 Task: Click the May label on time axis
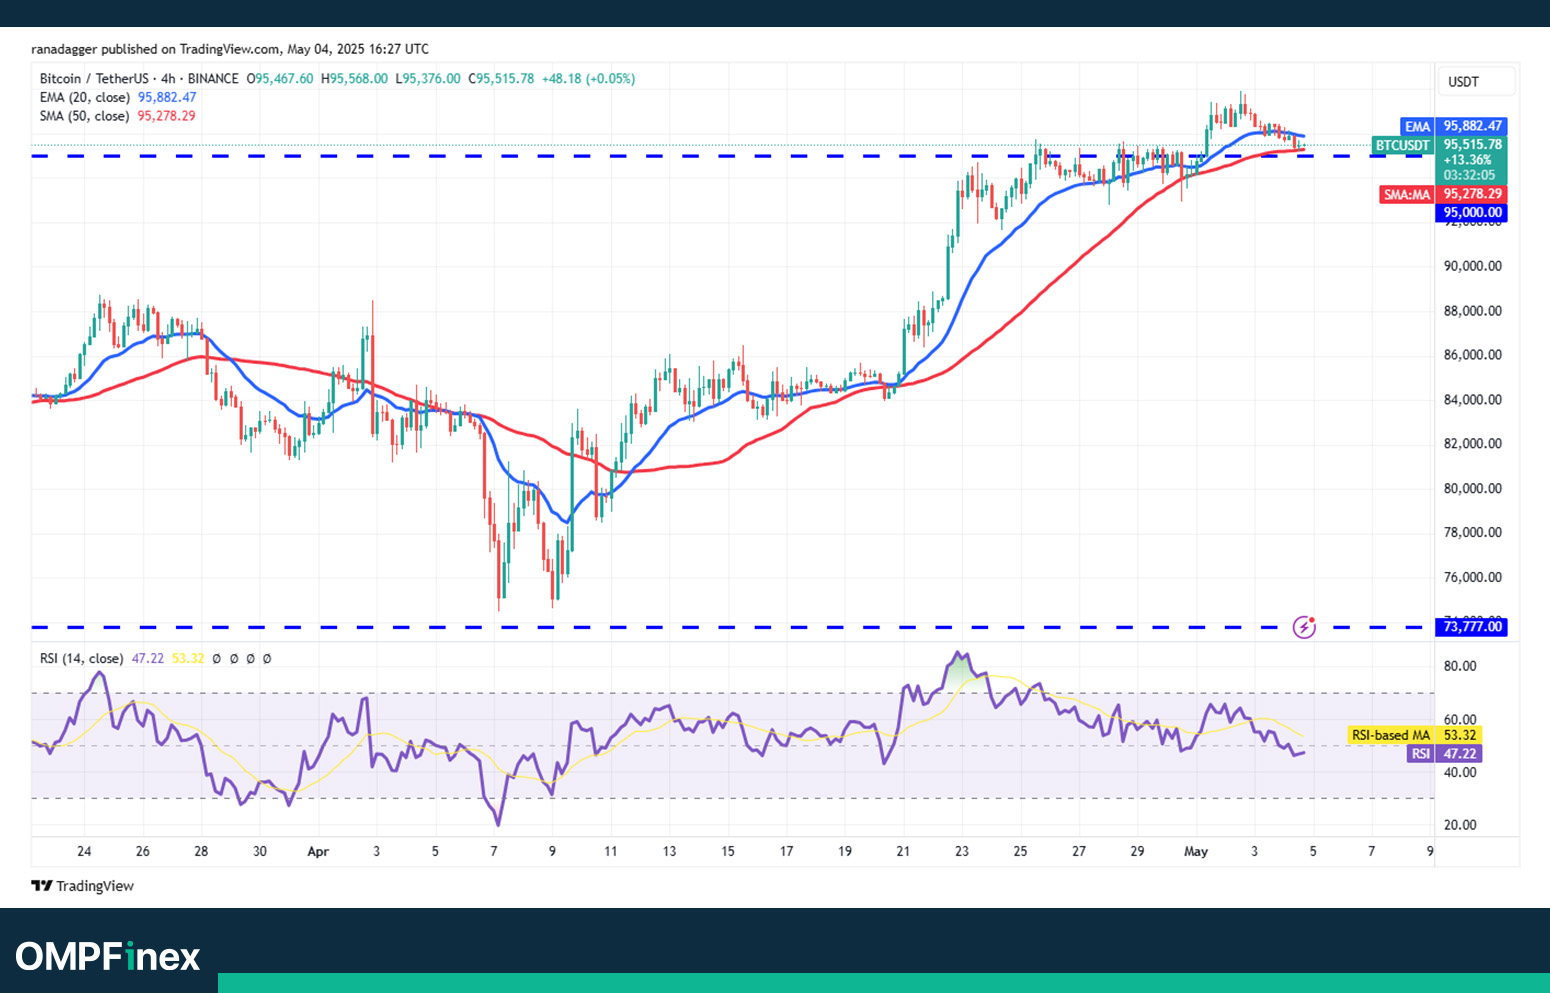pyautogui.click(x=1196, y=852)
